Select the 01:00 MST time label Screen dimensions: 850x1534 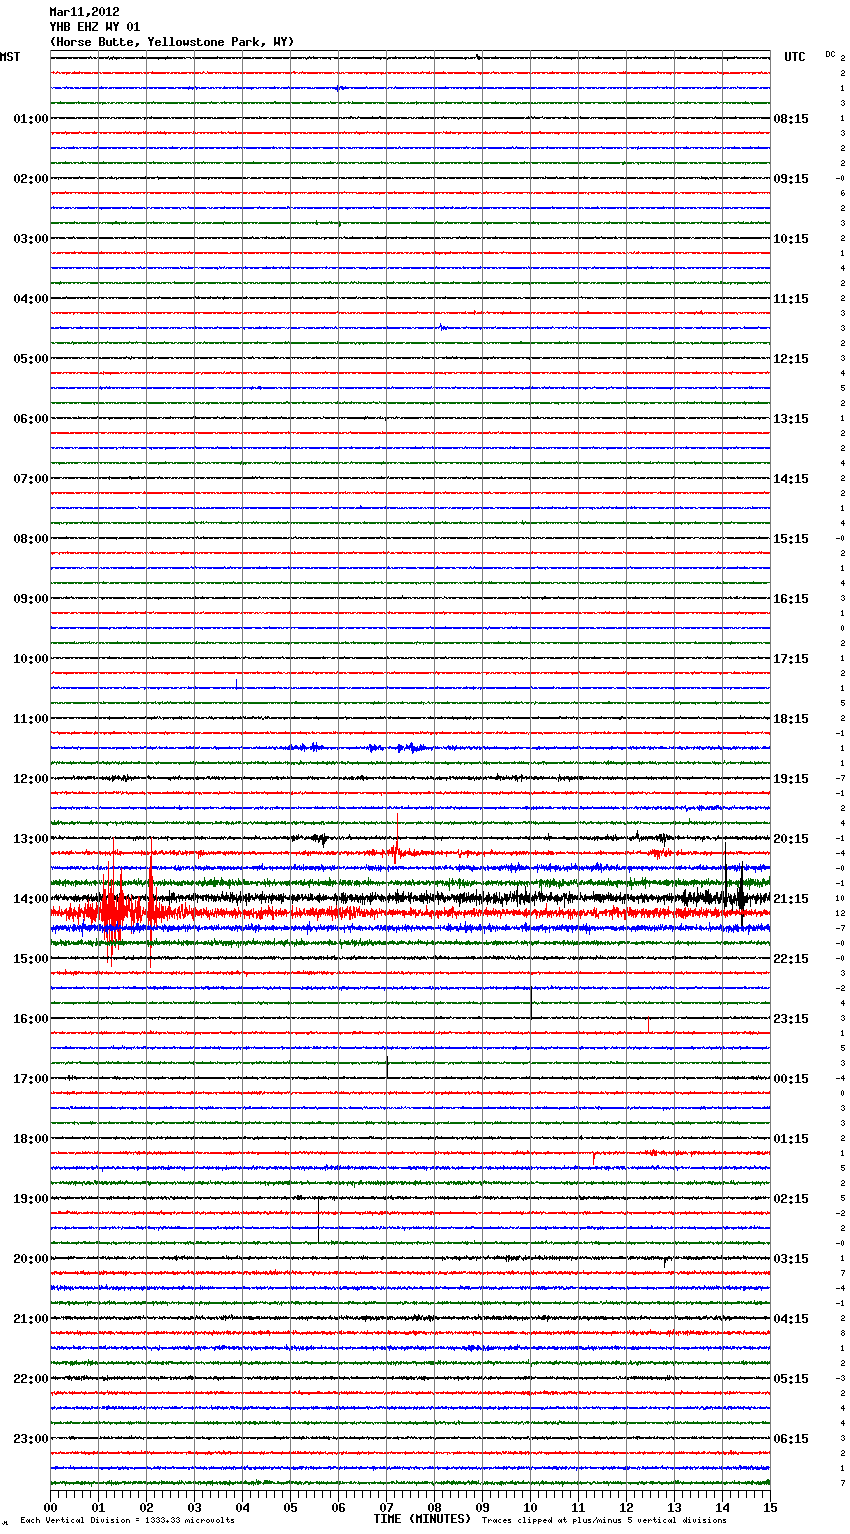(x=30, y=119)
